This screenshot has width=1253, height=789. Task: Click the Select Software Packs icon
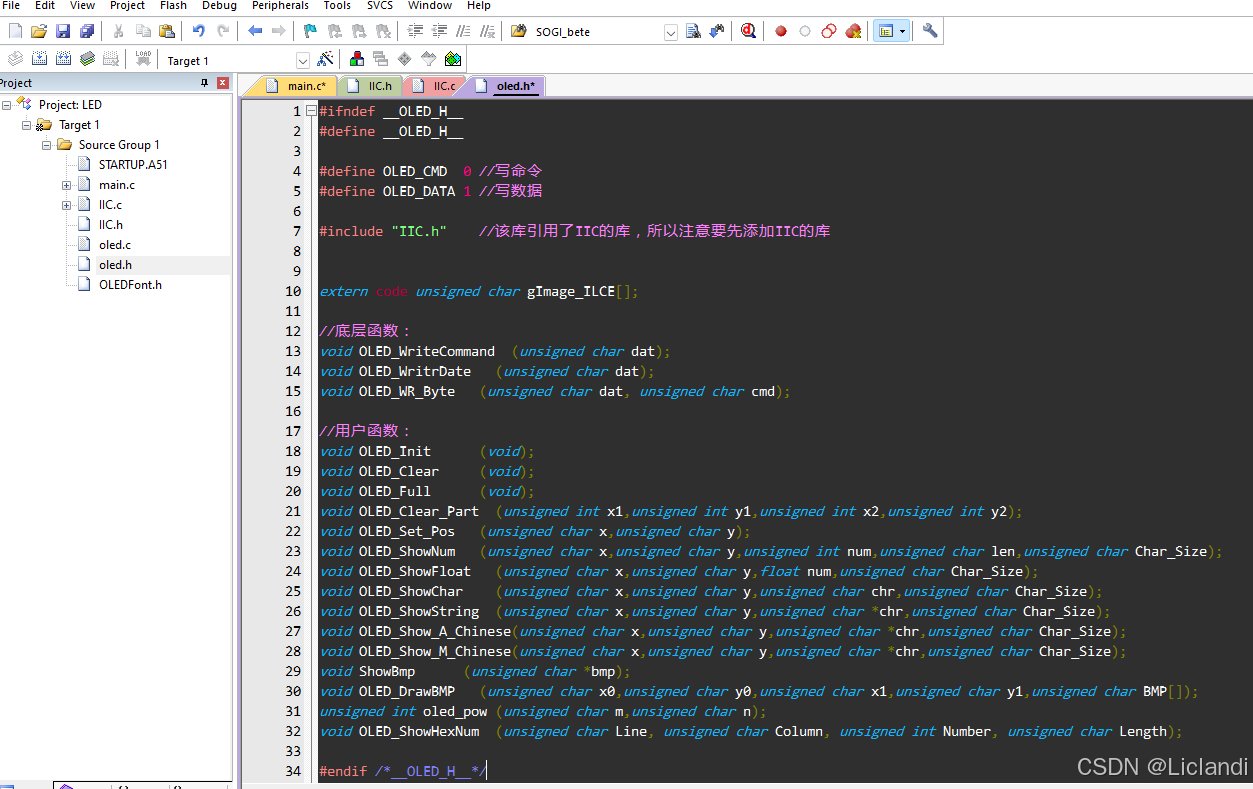click(x=429, y=59)
